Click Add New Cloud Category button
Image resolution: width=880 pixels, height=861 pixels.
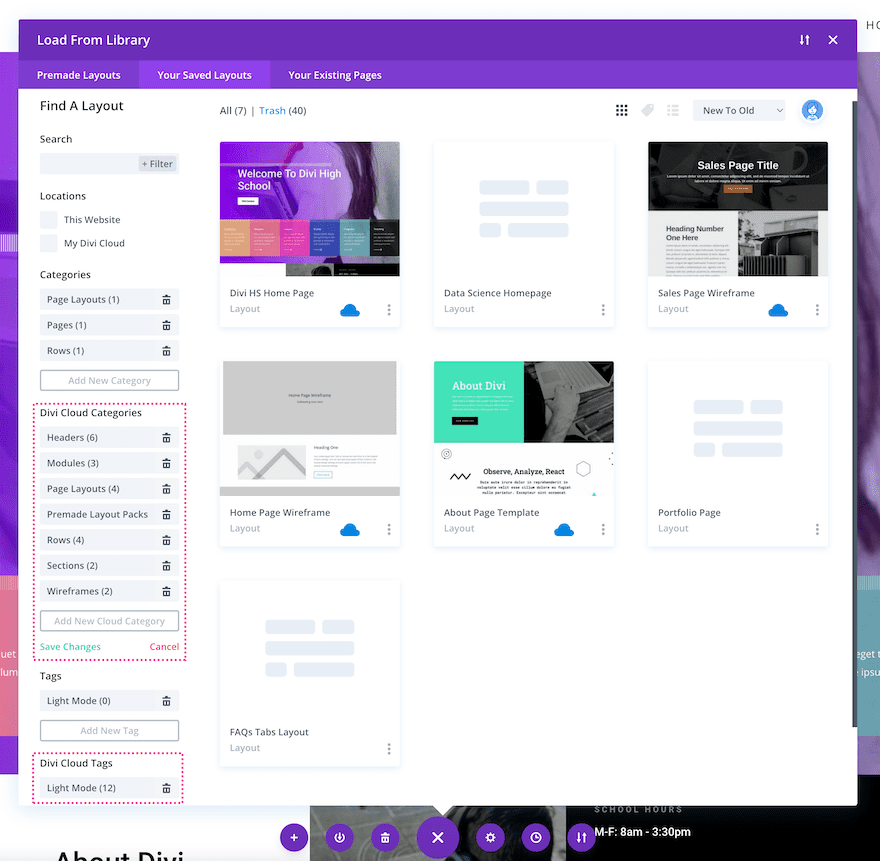click(x=109, y=621)
